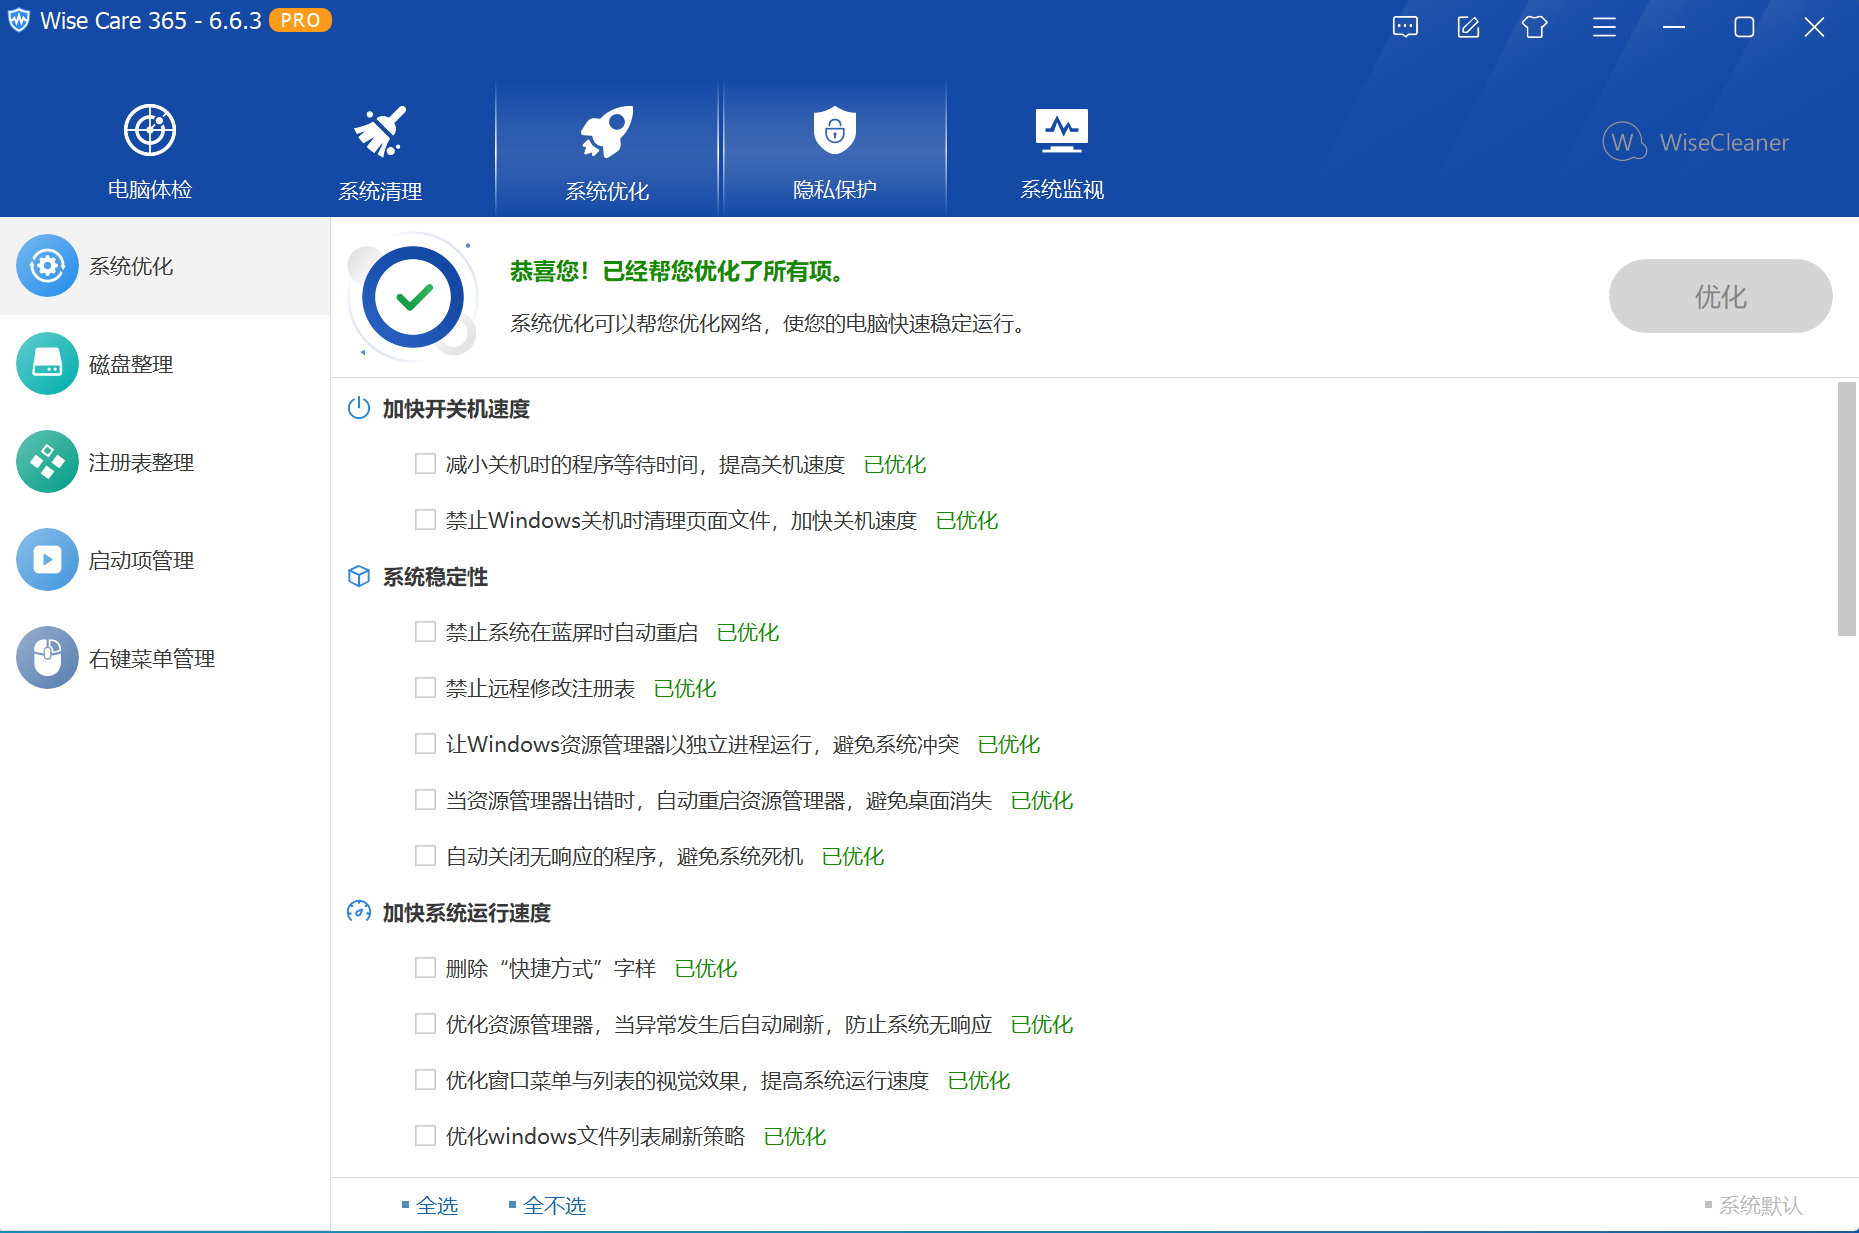Check 禁止远程修改注册表 option

point(425,688)
